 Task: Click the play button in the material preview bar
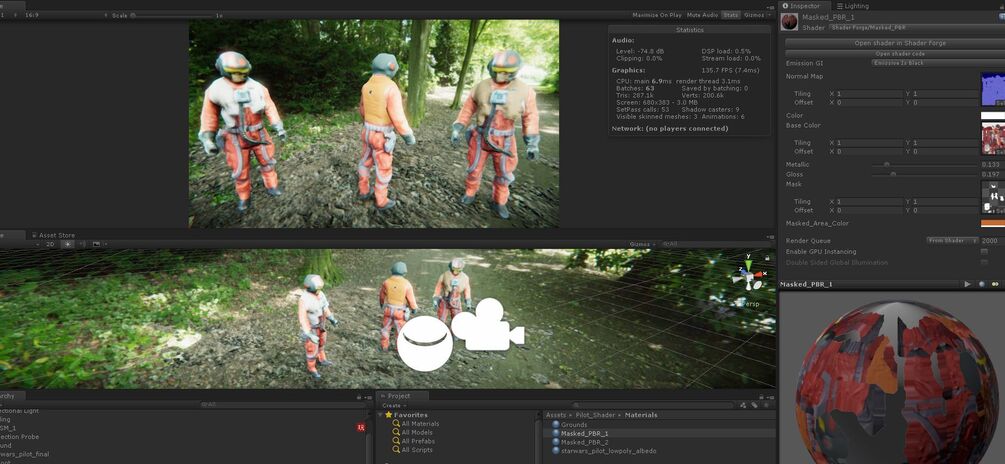967,284
